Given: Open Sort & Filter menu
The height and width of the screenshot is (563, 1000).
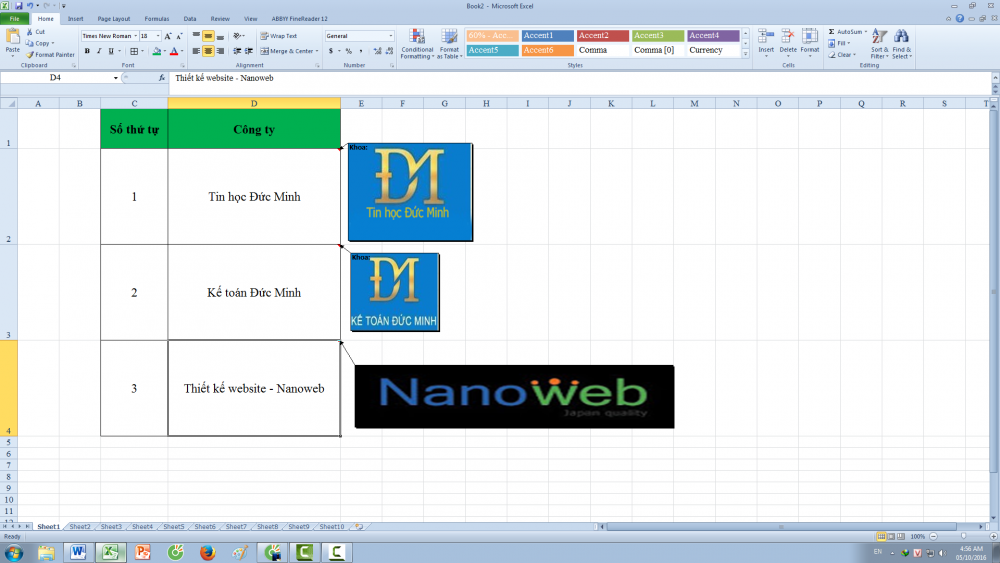Looking at the screenshot, I should [x=879, y=44].
